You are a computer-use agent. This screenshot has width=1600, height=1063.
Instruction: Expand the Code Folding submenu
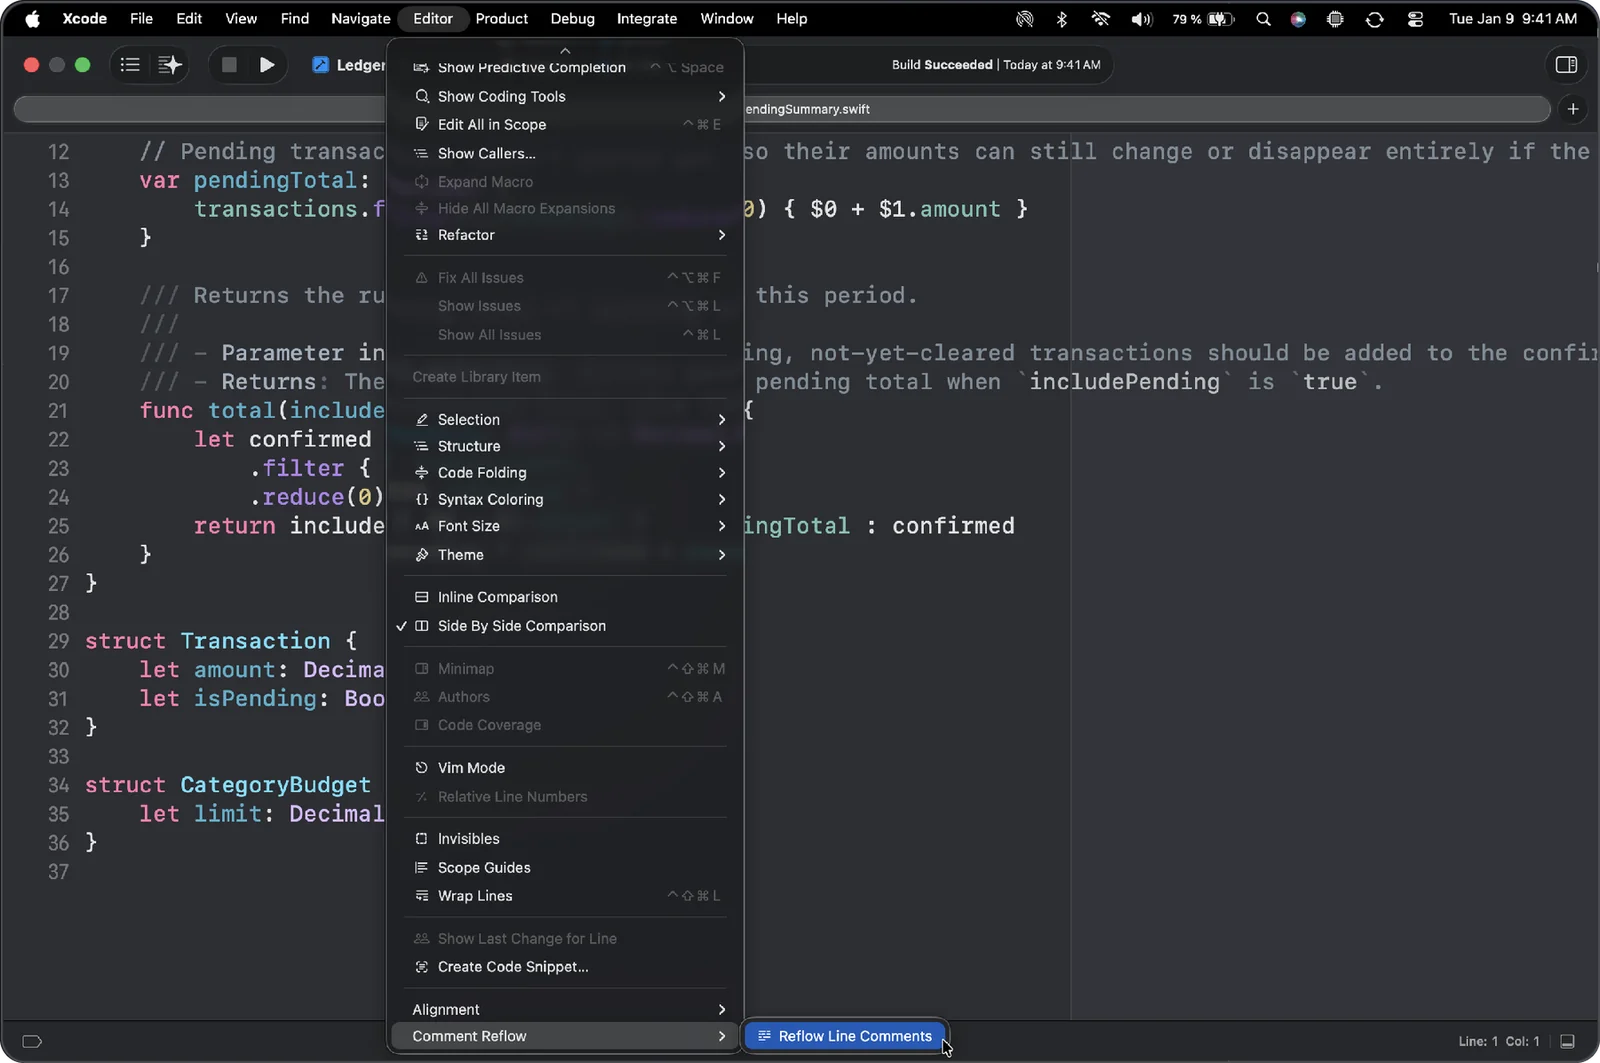click(565, 473)
